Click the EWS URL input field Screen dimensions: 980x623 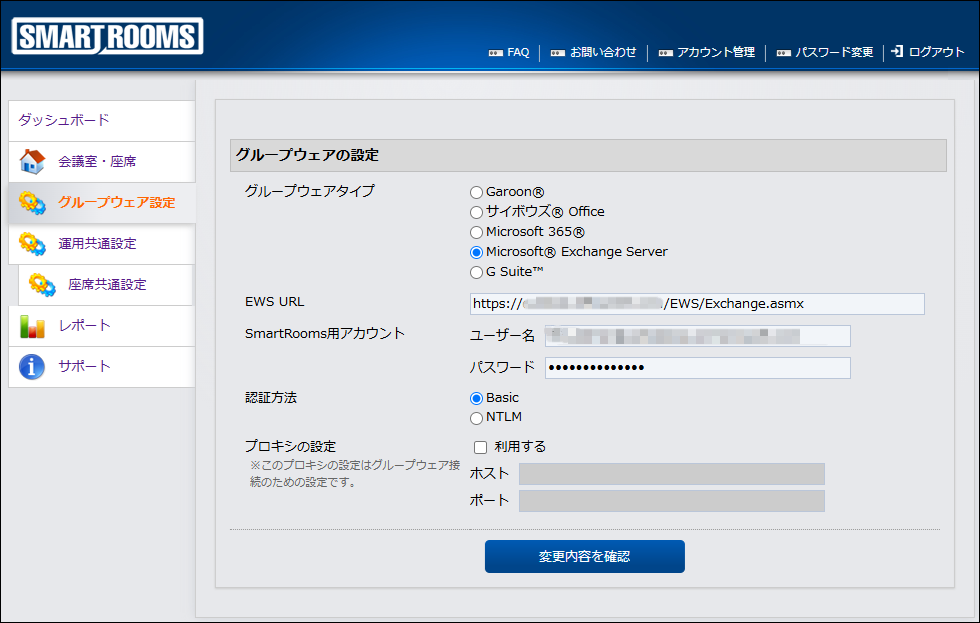pyautogui.click(x=697, y=304)
